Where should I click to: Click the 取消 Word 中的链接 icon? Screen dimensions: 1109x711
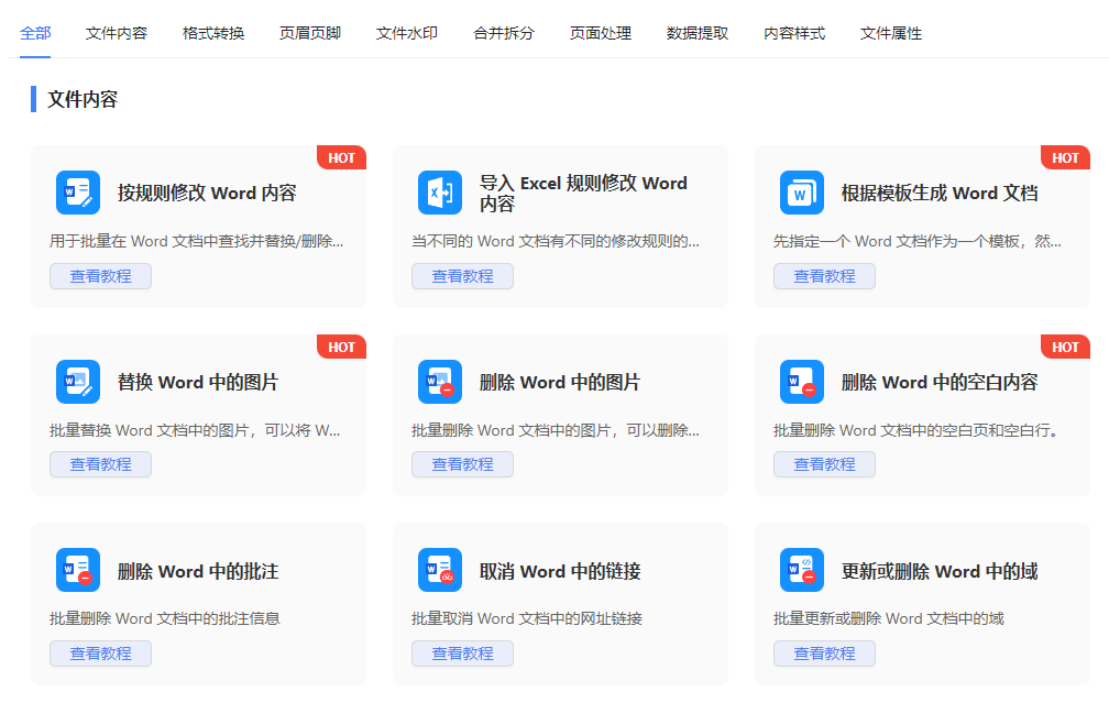[x=440, y=571]
